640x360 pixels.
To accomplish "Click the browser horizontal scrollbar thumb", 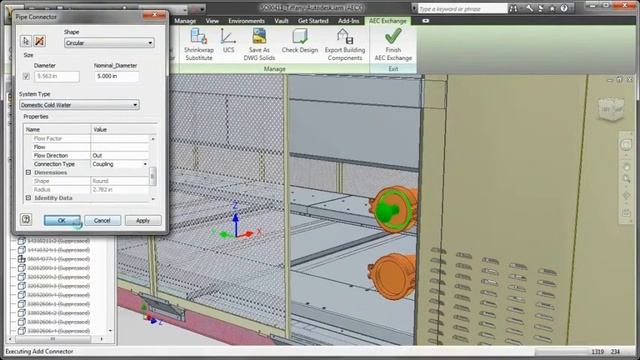I will click(x=53, y=339).
